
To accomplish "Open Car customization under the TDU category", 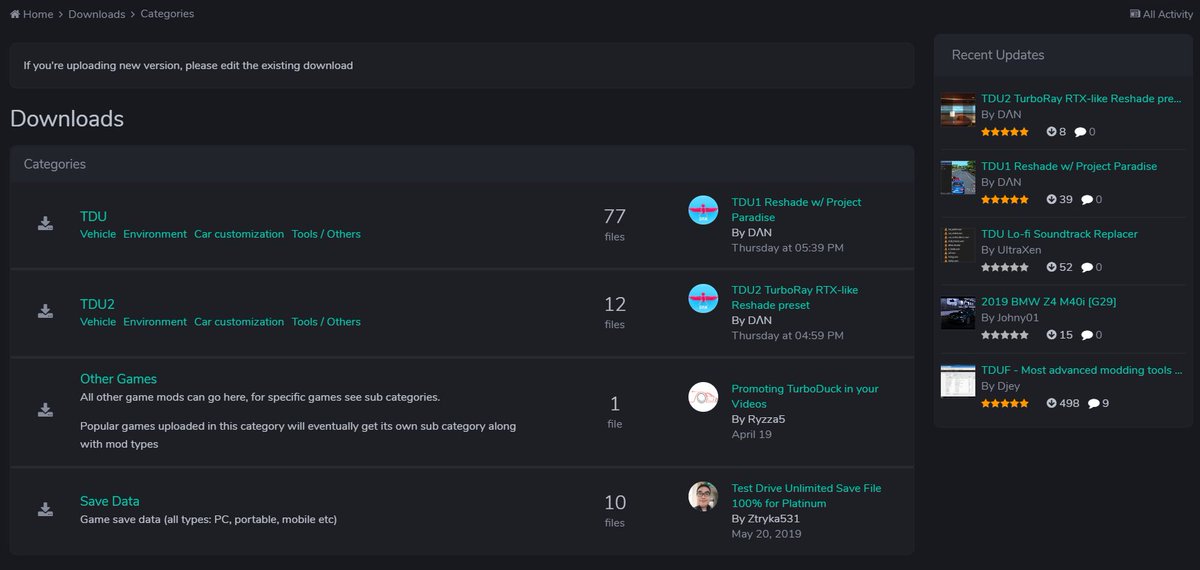I will 239,234.
